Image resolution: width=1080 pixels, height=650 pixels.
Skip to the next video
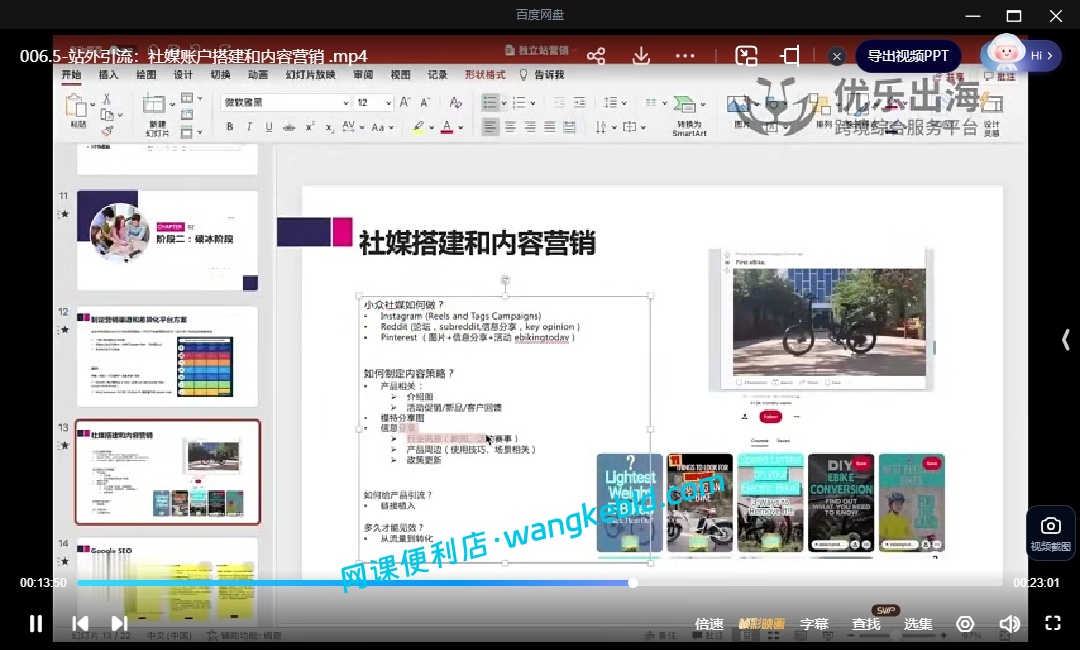point(120,624)
